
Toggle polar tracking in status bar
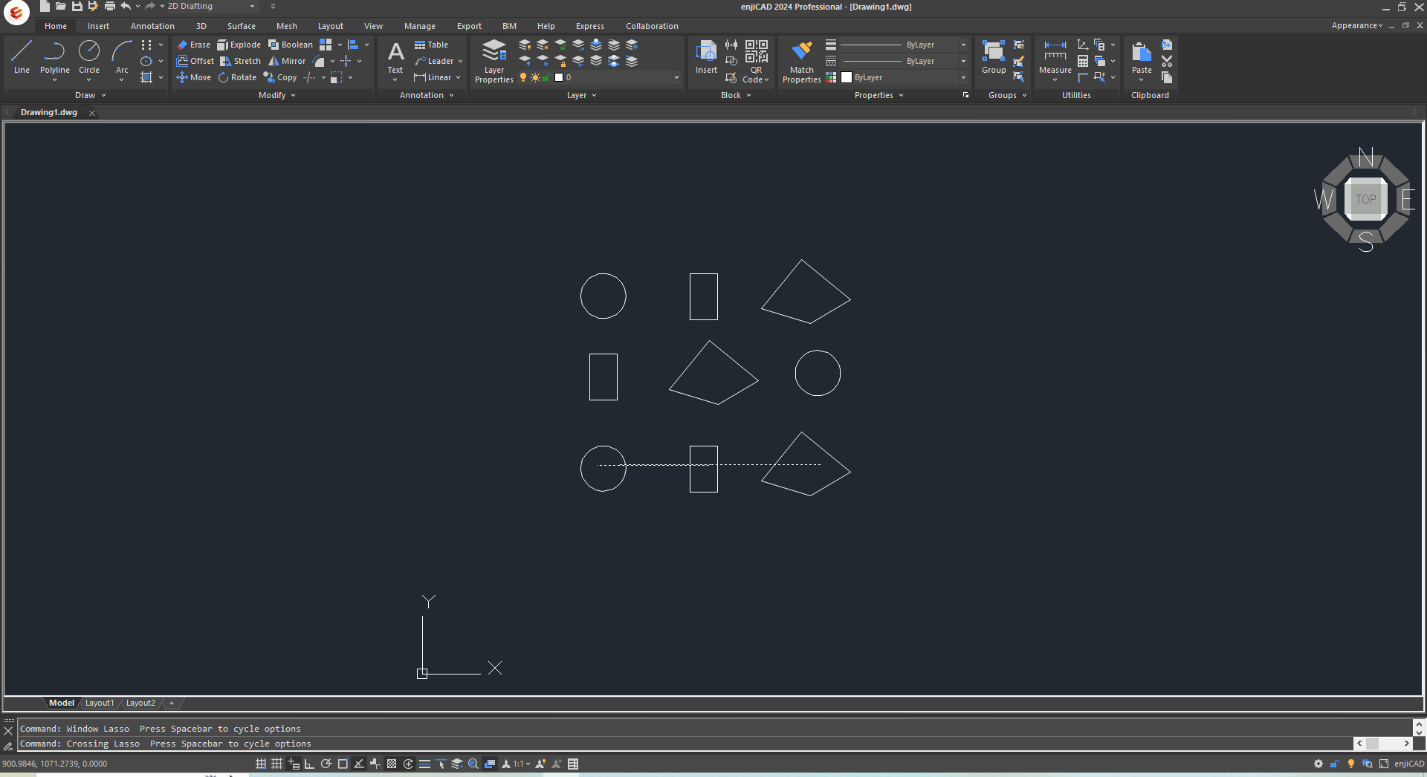pos(326,764)
